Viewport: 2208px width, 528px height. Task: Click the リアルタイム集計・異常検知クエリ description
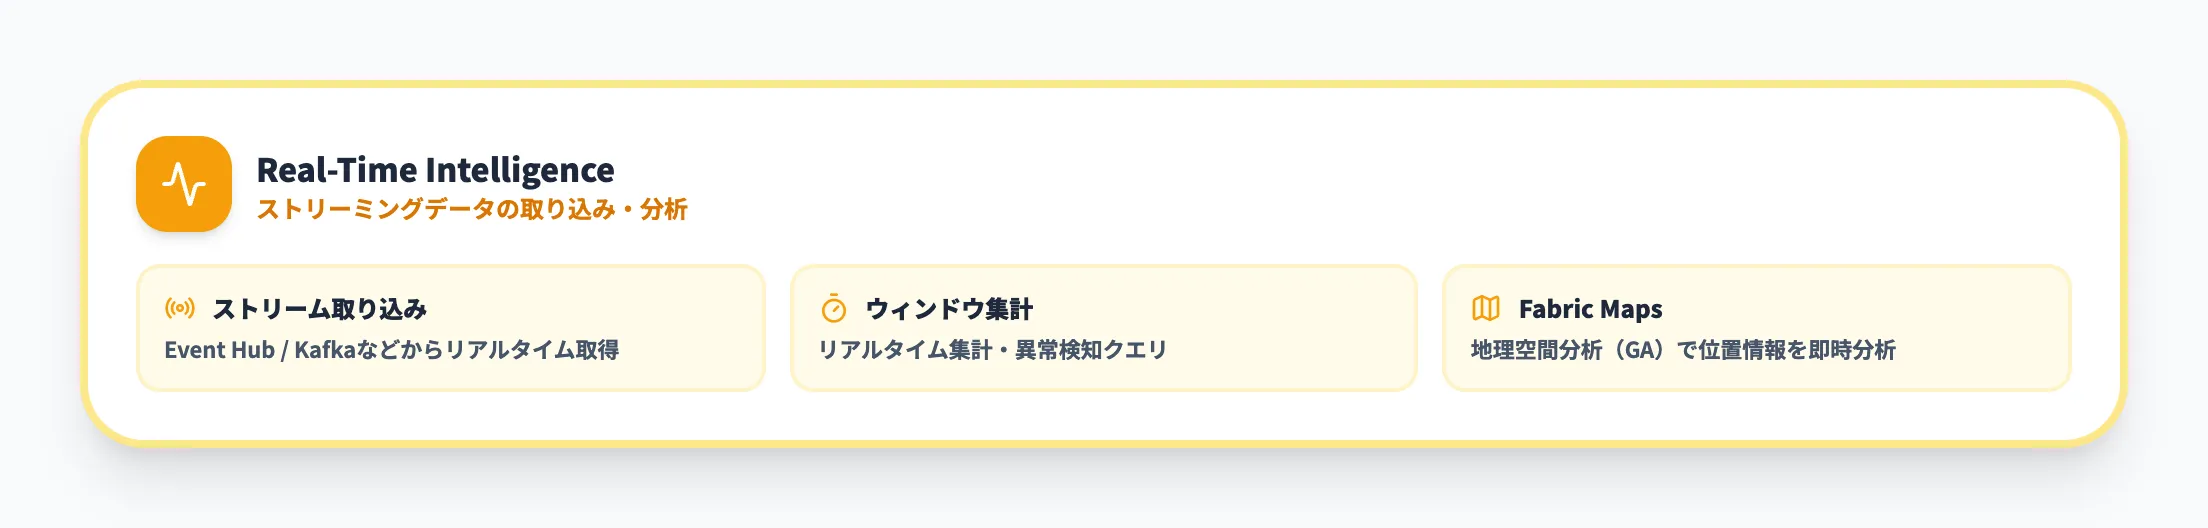(x=992, y=350)
